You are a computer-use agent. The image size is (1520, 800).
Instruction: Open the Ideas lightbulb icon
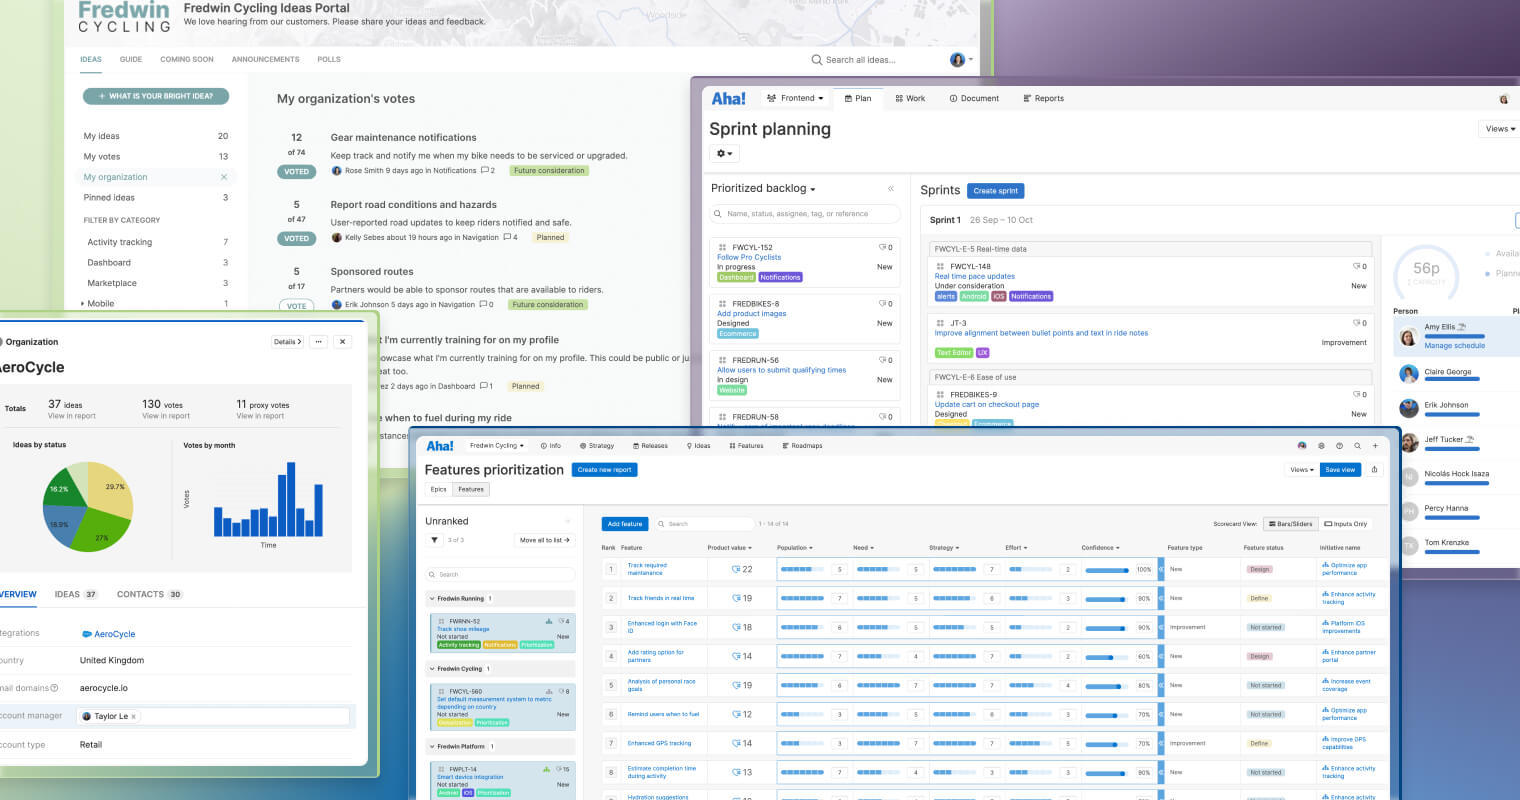click(691, 445)
